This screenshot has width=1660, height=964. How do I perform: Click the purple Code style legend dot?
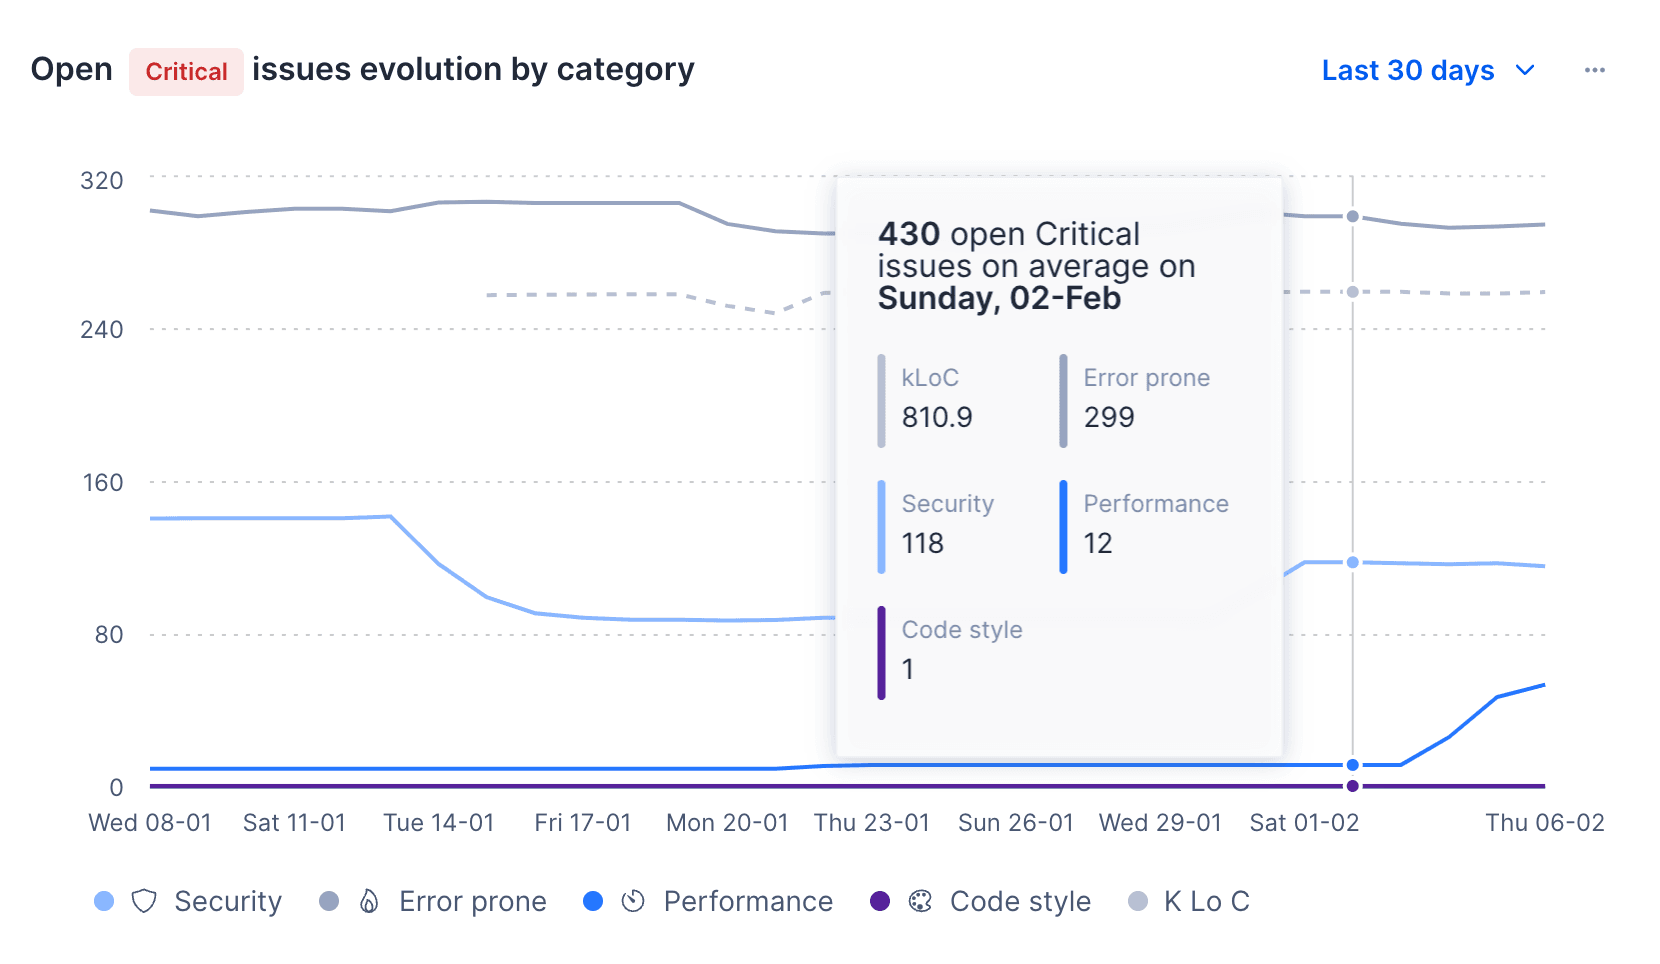tap(880, 901)
